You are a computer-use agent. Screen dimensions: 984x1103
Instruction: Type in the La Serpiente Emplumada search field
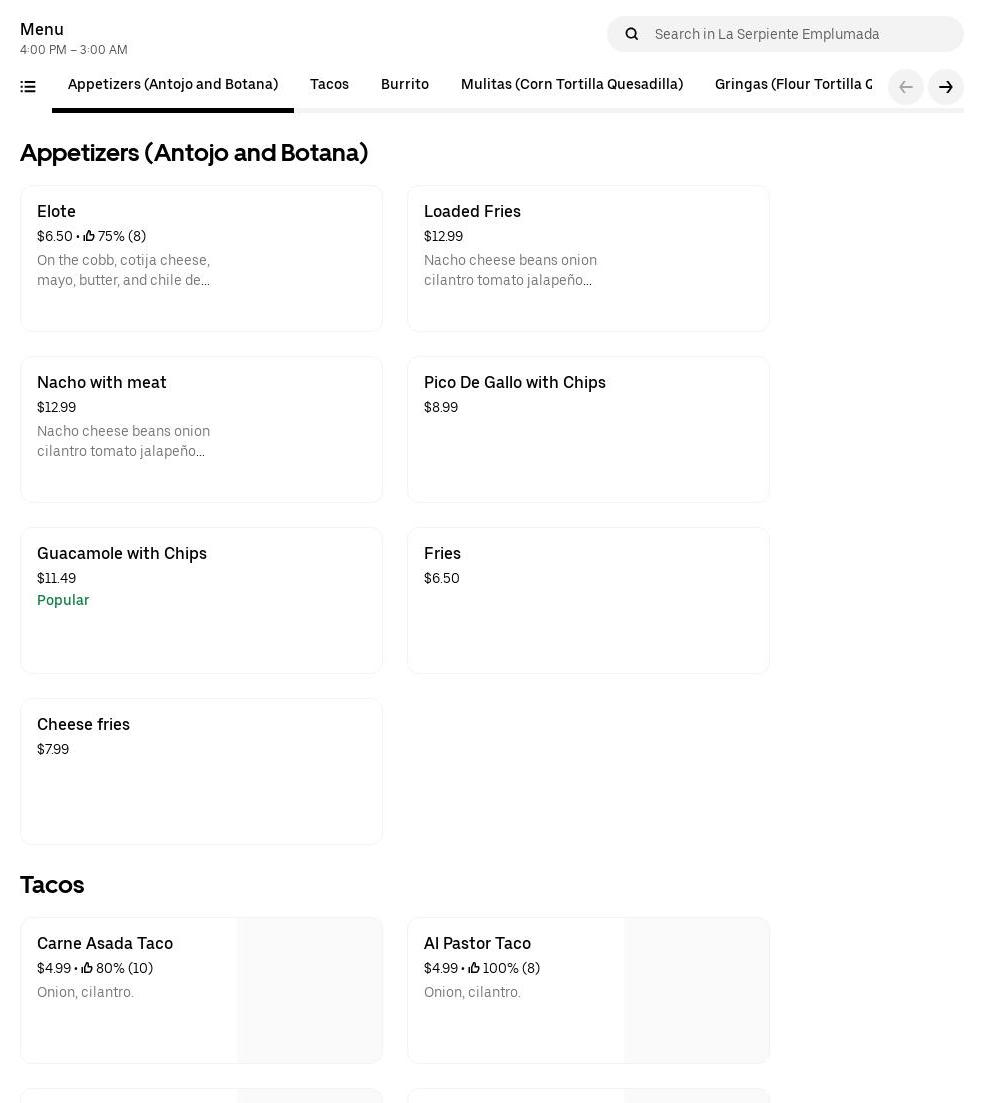(800, 34)
